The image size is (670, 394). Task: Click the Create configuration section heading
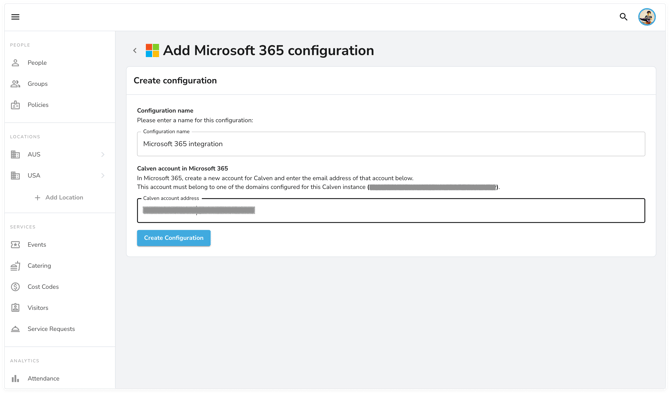coord(175,81)
